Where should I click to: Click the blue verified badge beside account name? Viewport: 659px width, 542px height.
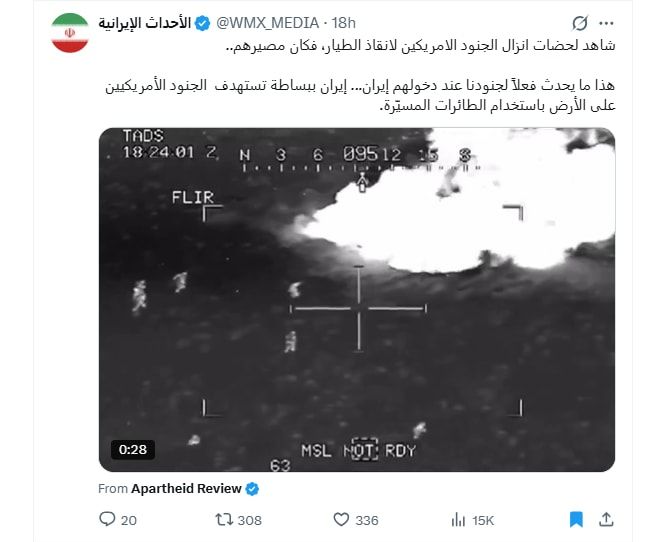click(x=203, y=23)
